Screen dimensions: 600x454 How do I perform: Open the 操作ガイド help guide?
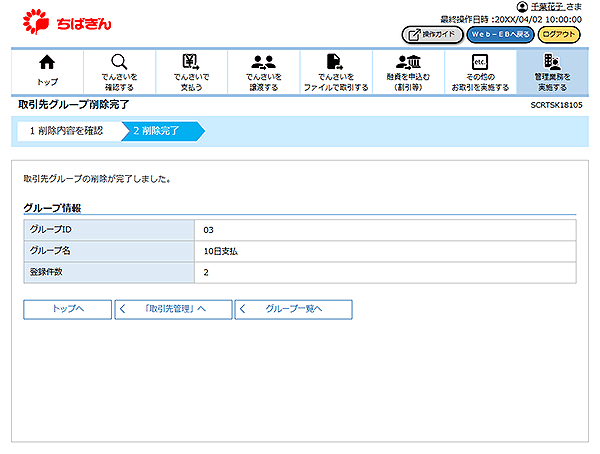click(432, 34)
